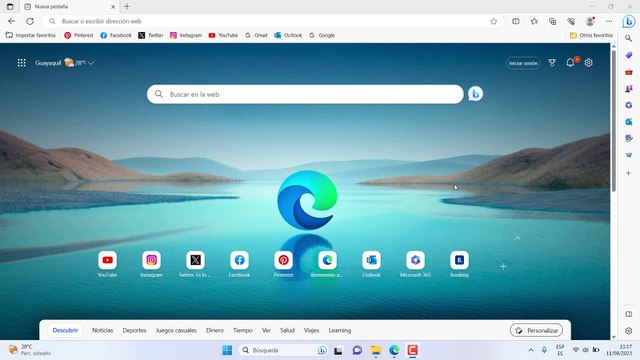Image resolution: width=640 pixels, height=360 pixels.
Task: Collapse quick links with chevron
Action: coord(517,238)
